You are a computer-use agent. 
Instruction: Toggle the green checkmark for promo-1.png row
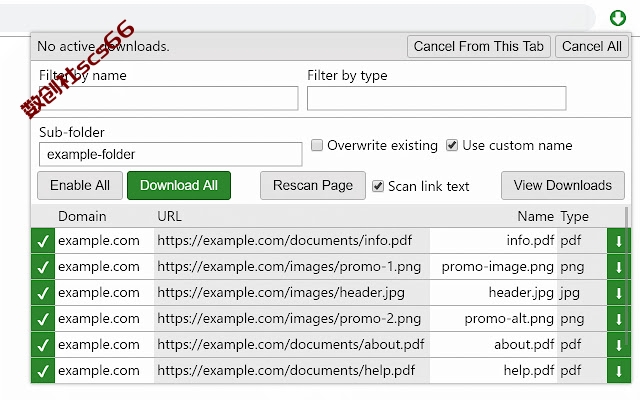(x=43, y=267)
